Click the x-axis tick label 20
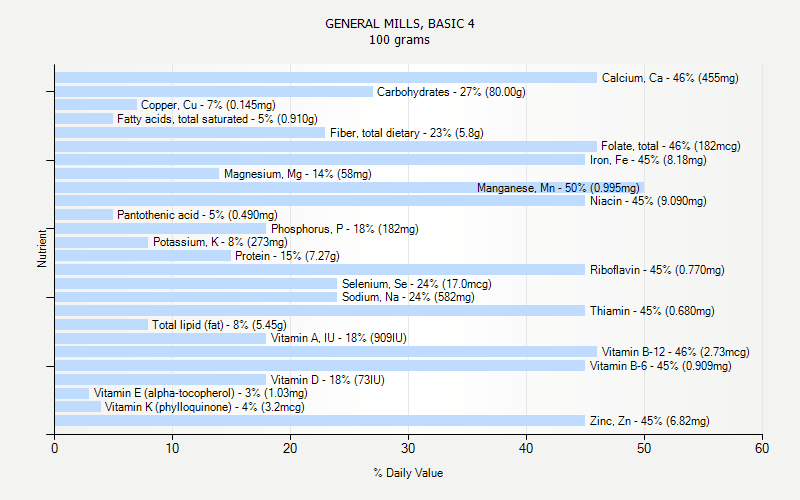800x500 pixels. point(290,448)
